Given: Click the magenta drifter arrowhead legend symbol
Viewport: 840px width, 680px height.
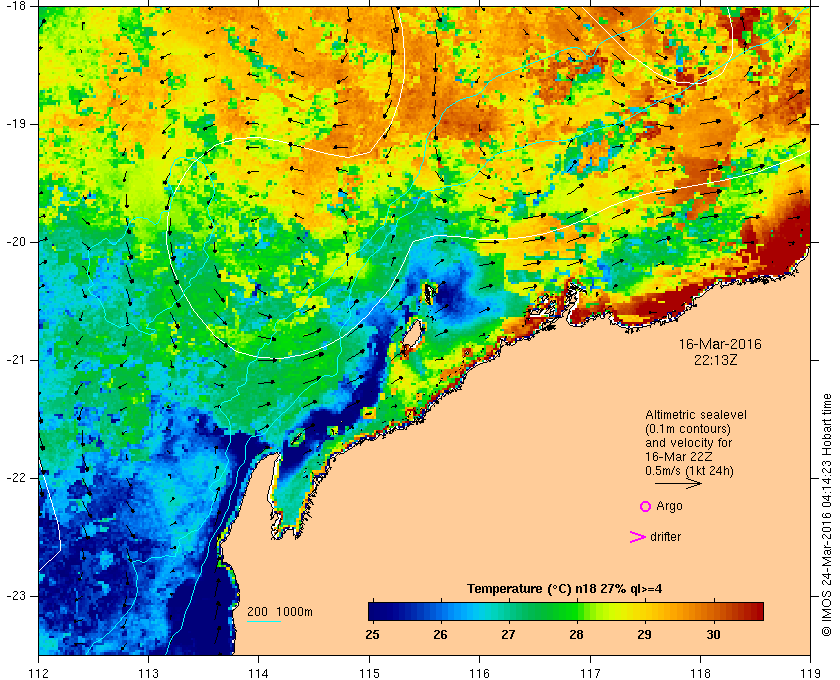Looking at the screenshot, I should click(637, 537).
